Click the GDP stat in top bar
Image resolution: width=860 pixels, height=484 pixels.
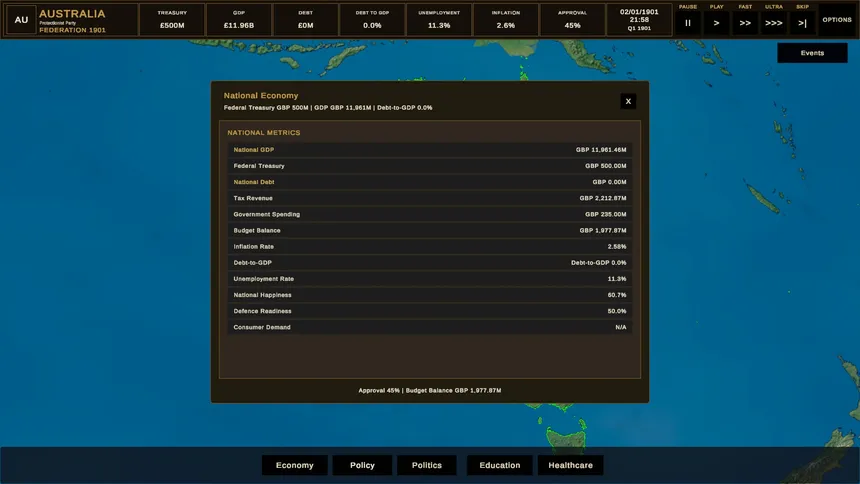[x=239, y=20]
